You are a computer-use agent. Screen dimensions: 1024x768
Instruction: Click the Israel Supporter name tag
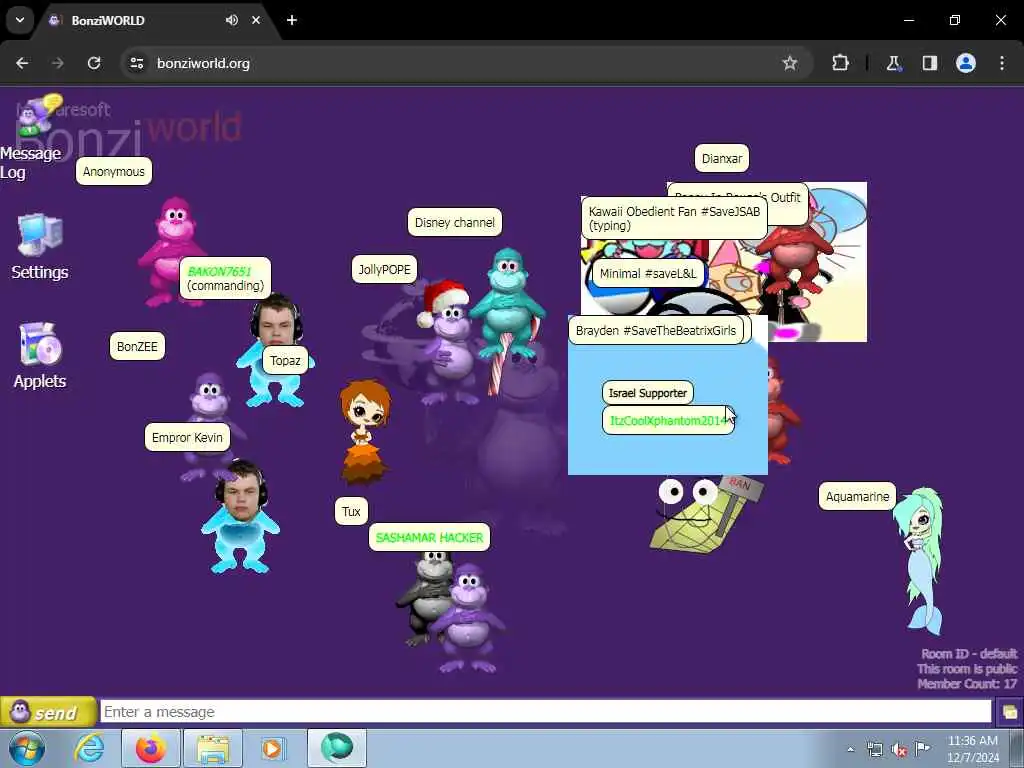648,393
